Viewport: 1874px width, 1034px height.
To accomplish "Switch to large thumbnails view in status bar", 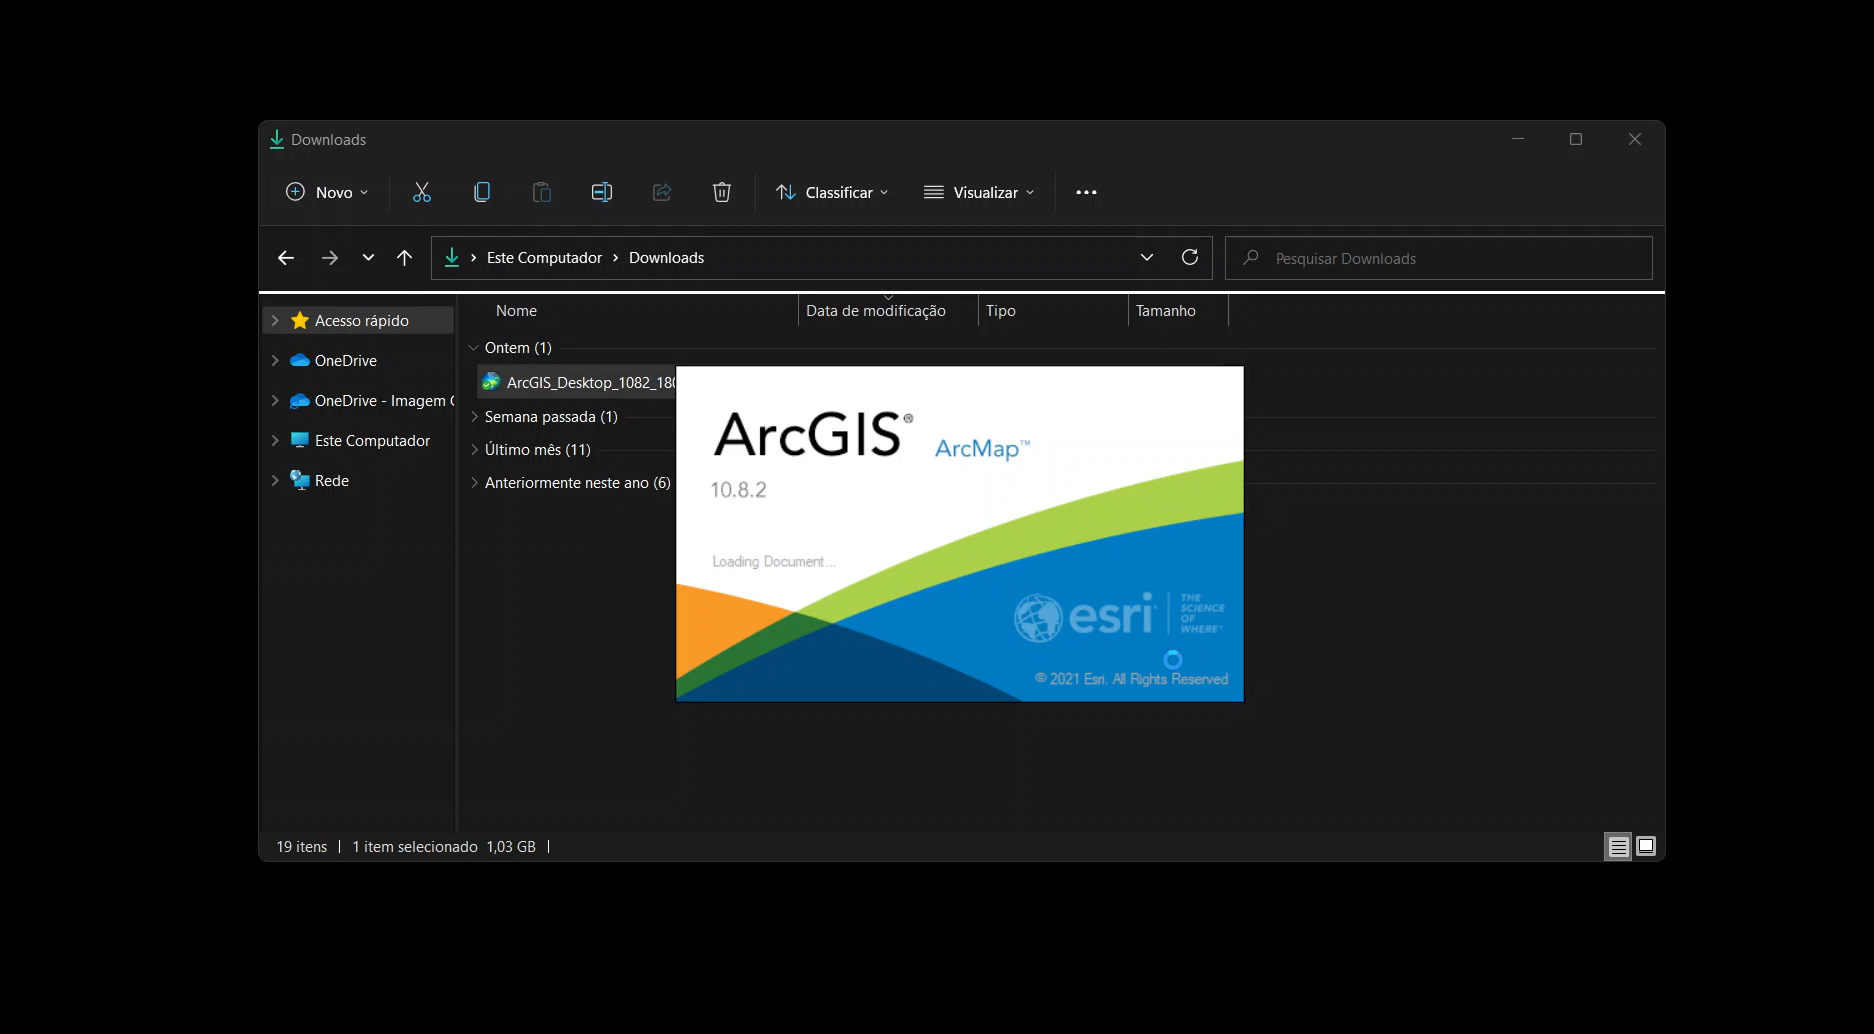I will (x=1645, y=846).
